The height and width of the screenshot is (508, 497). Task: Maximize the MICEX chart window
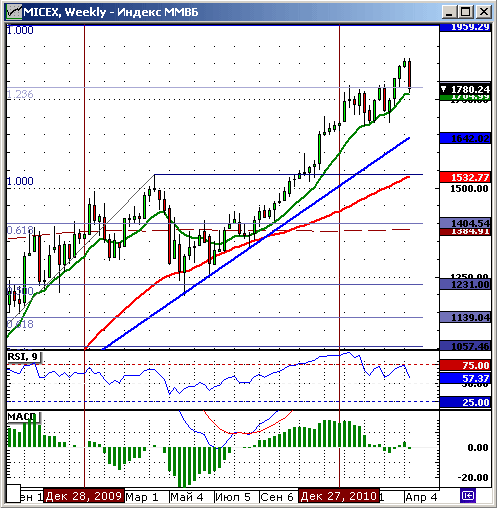coord(466,12)
